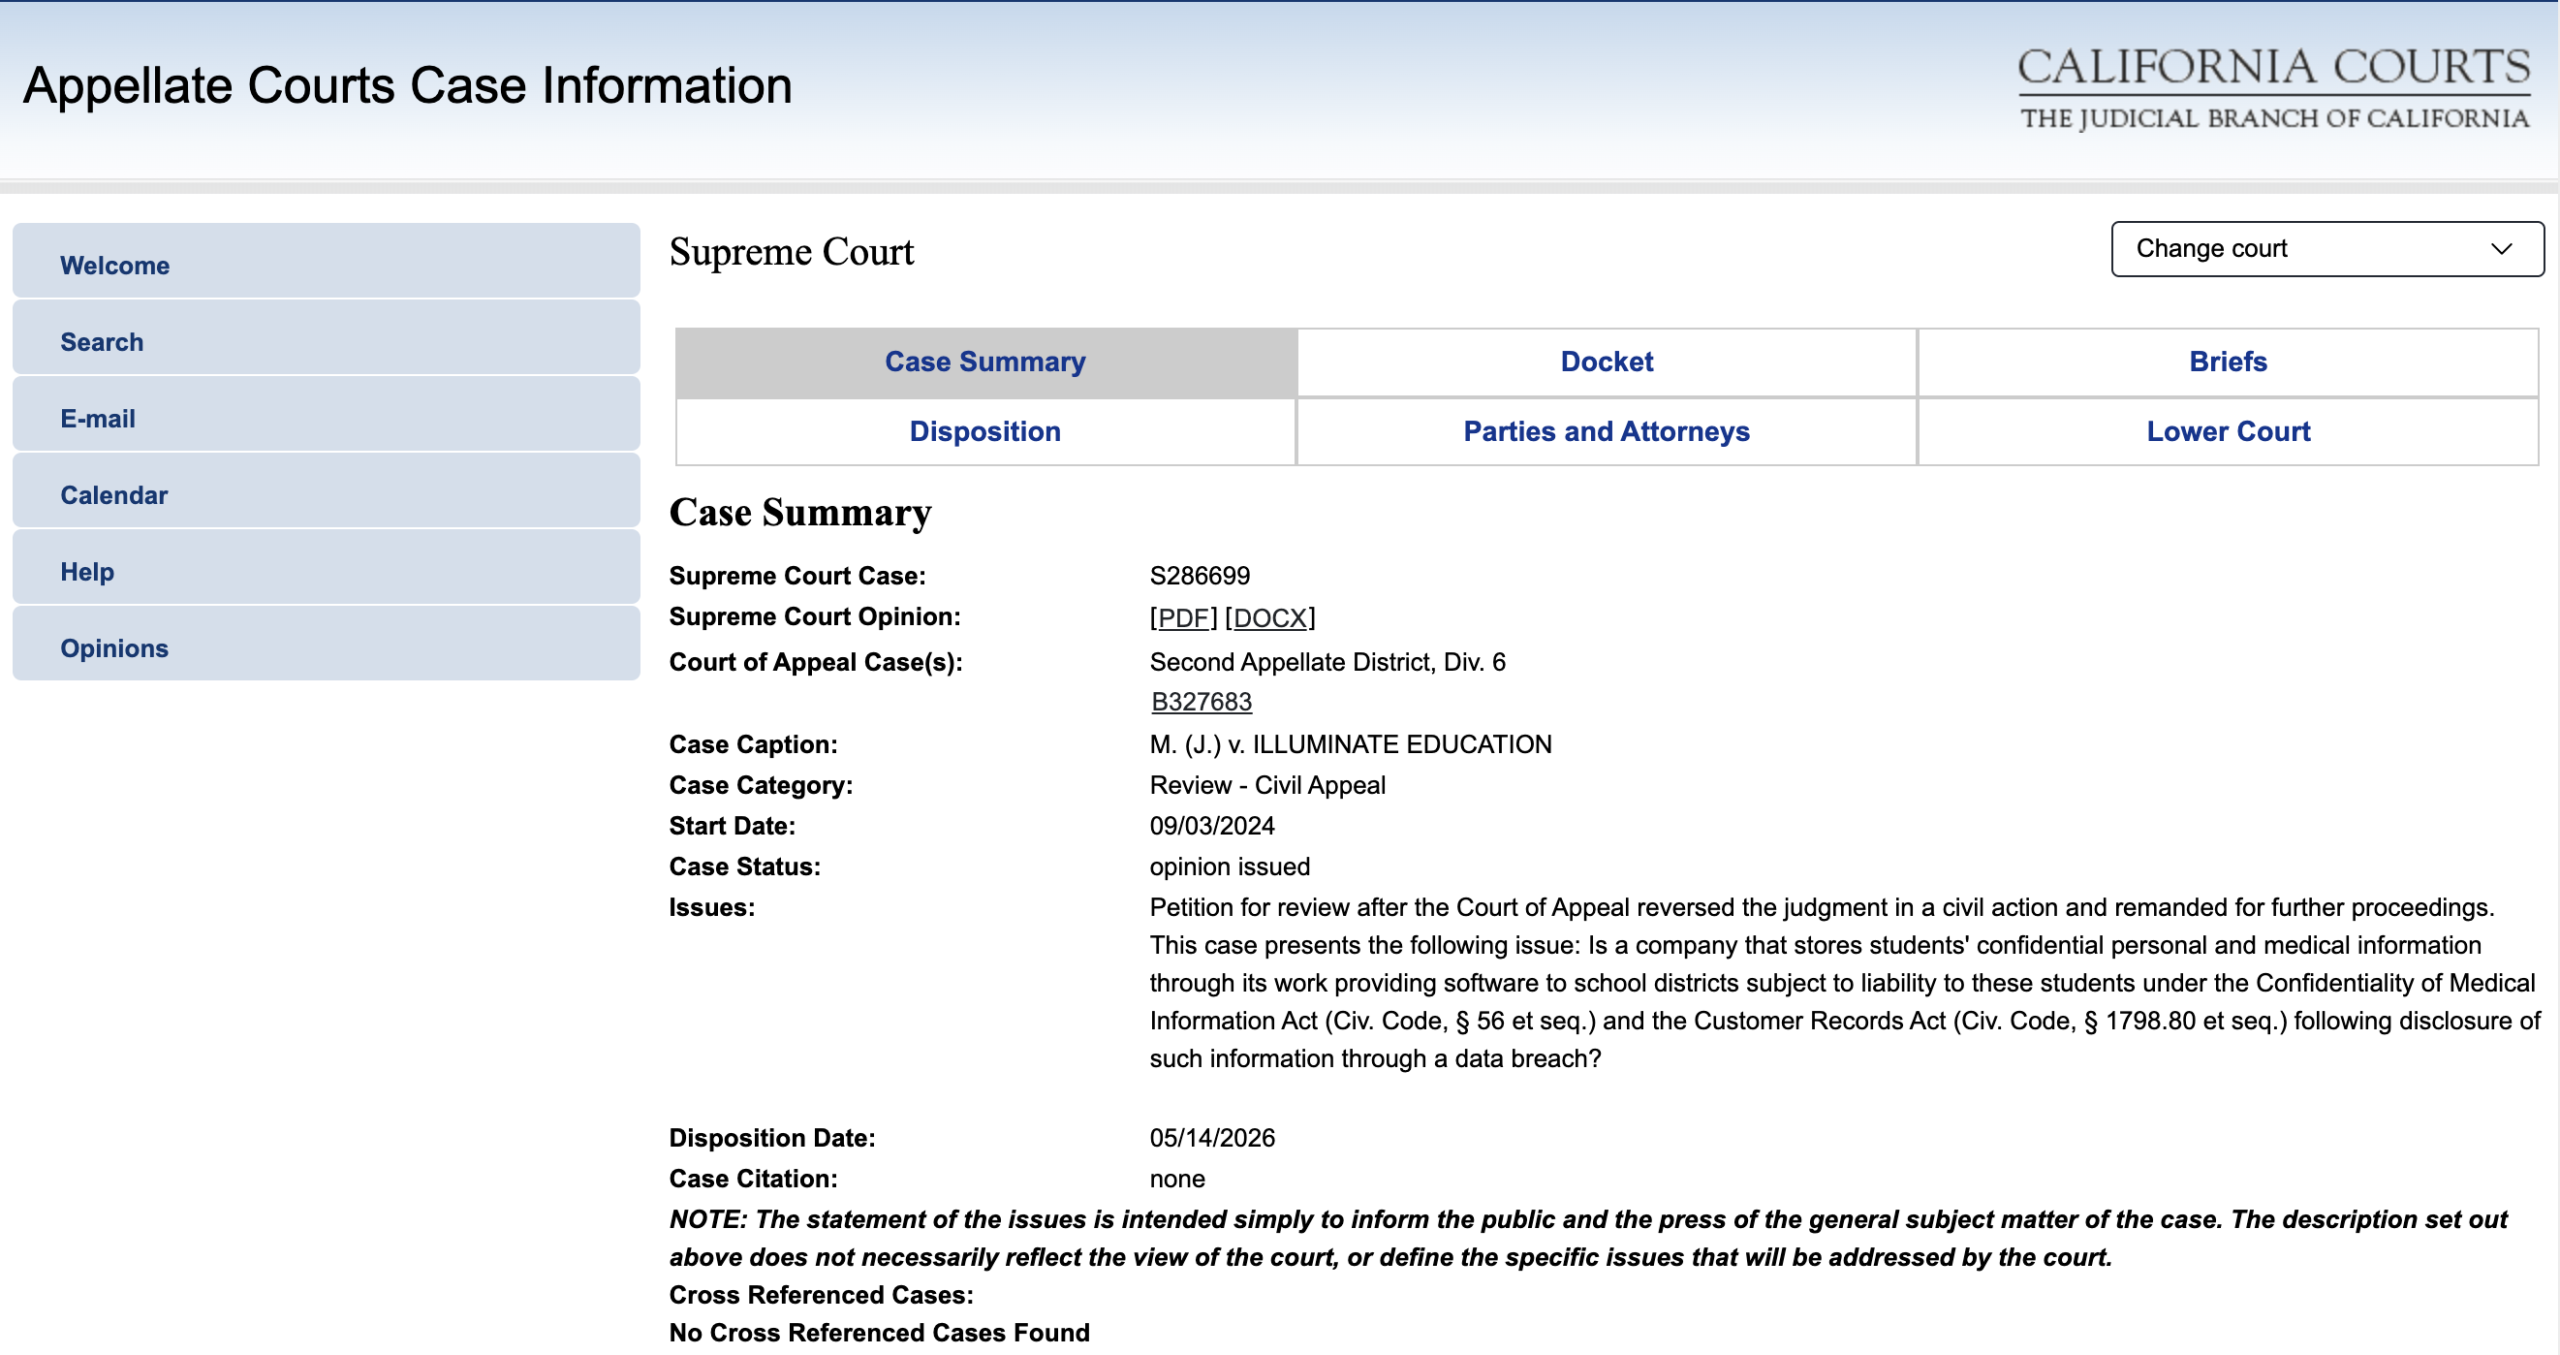
Task: Click the disposition date 05/14/2026
Action: (x=1212, y=1138)
